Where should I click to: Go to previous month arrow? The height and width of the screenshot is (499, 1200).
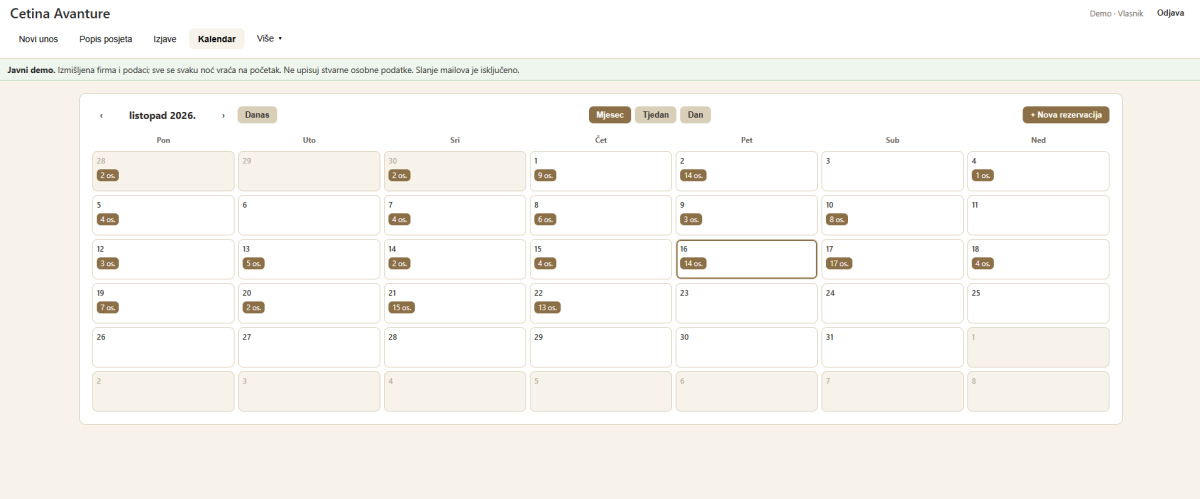click(101, 115)
